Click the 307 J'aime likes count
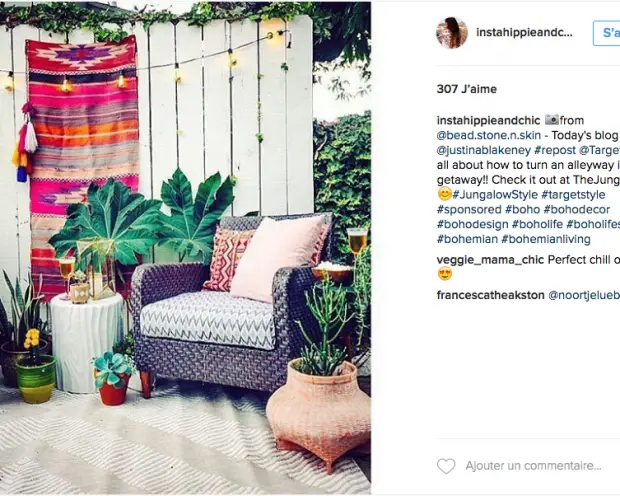 pos(467,89)
